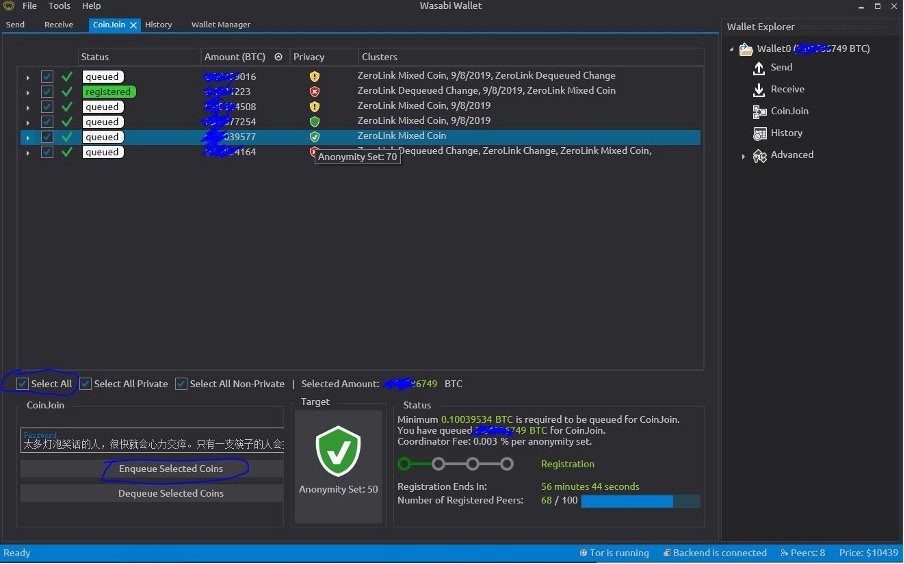Click green privacy shield on row ending 77254

314,122
